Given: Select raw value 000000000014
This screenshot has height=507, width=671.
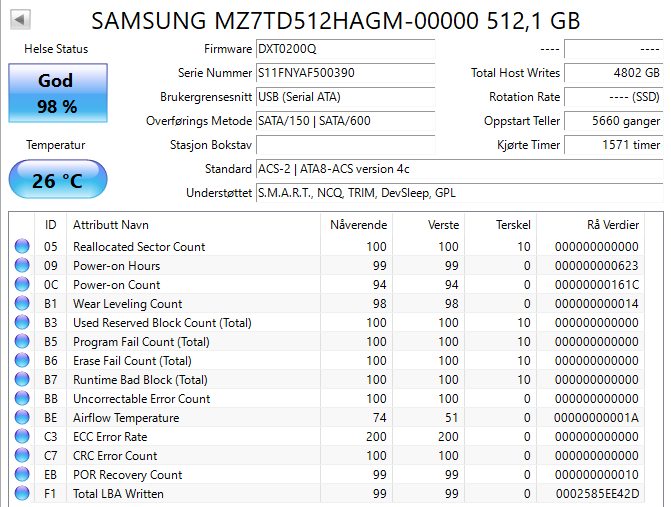Looking at the screenshot, I should click(x=597, y=304).
